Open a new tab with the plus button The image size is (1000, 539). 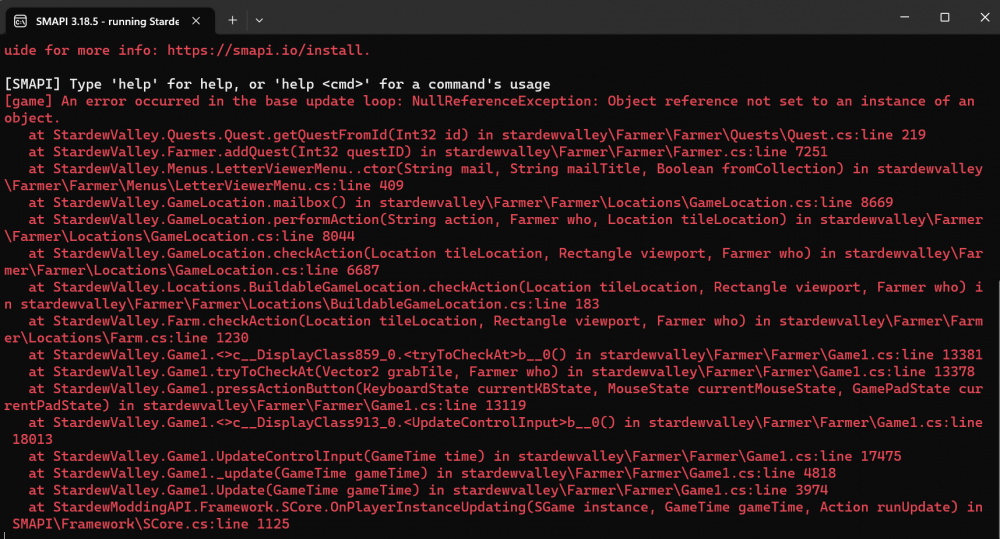(233, 20)
